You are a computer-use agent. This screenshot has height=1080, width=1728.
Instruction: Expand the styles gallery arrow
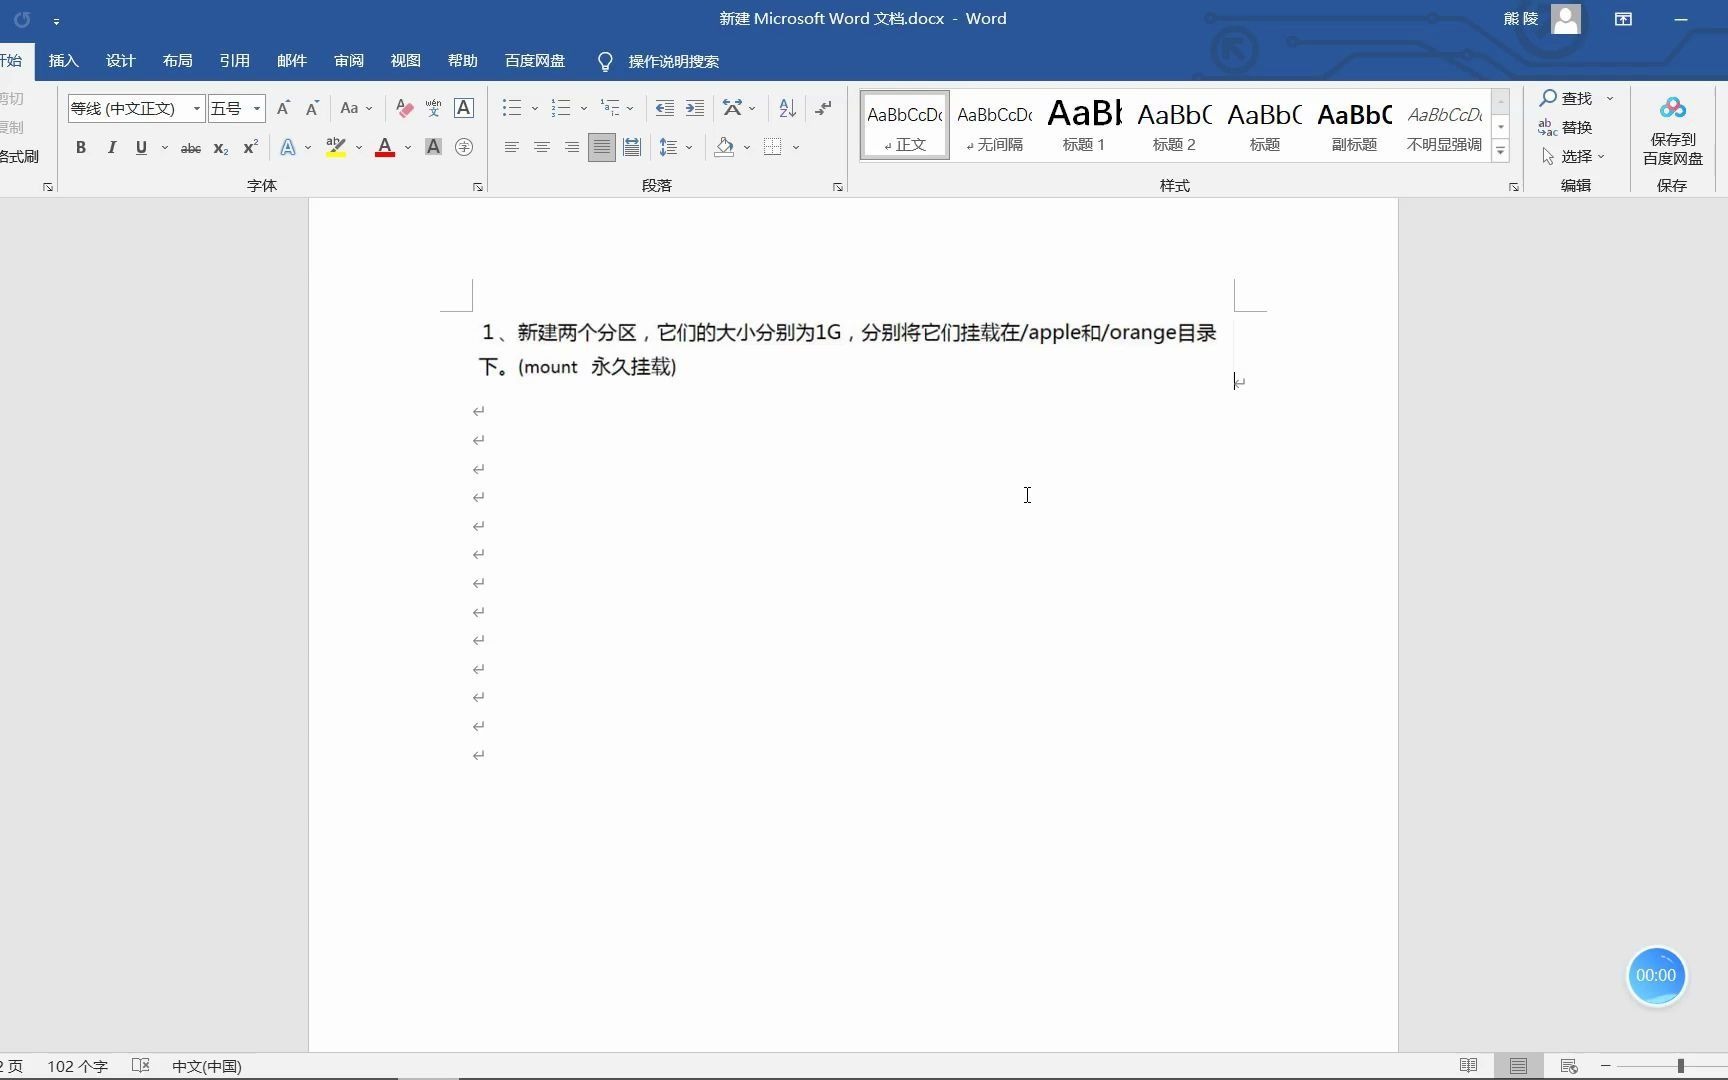(x=1500, y=150)
